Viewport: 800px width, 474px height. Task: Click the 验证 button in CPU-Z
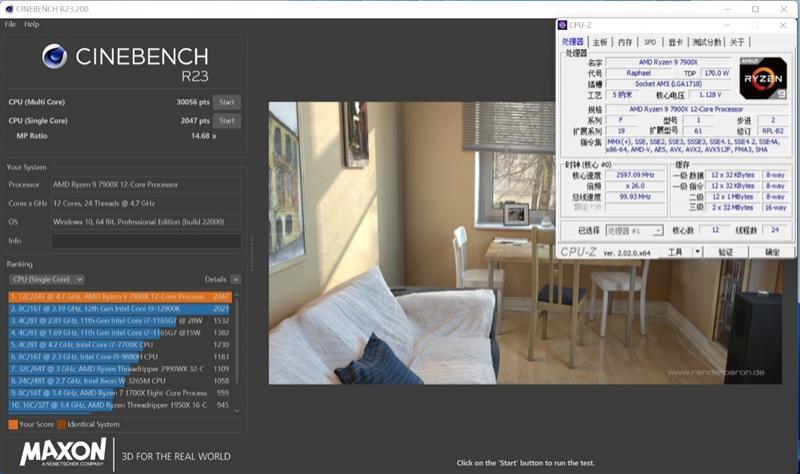726,252
